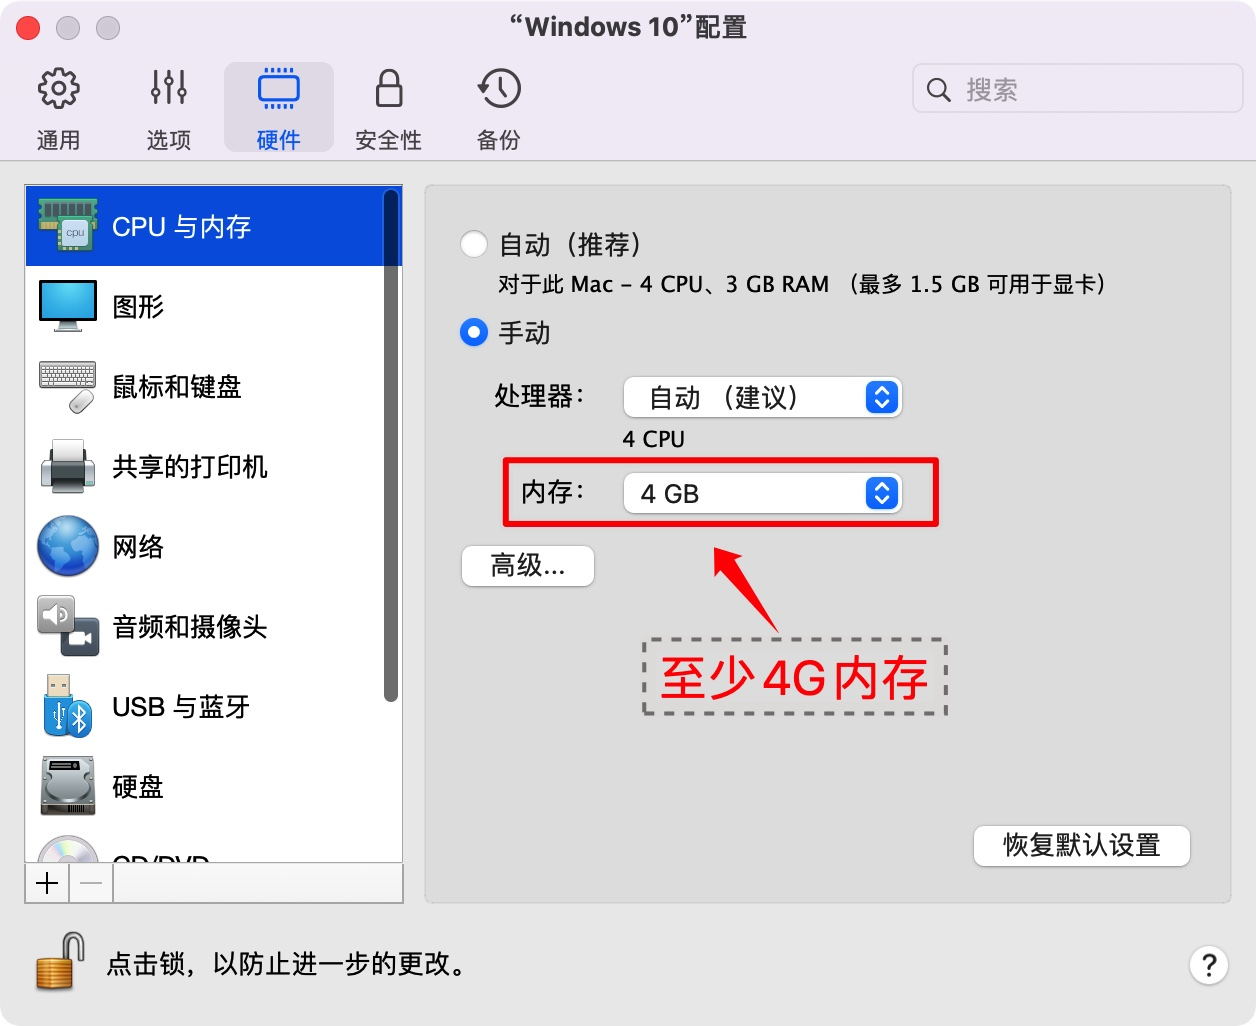Viewport: 1256px width, 1026px height.
Task: Switch to the 安全性 tab label
Action: click(388, 140)
